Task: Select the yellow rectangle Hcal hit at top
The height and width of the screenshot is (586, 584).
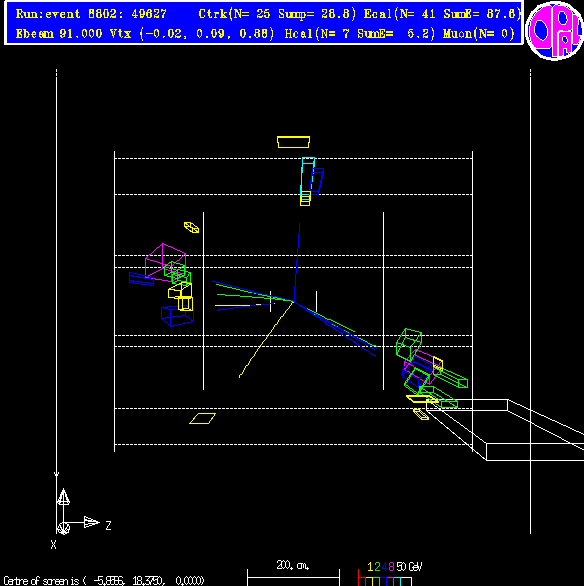Action: (x=293, y=142)
